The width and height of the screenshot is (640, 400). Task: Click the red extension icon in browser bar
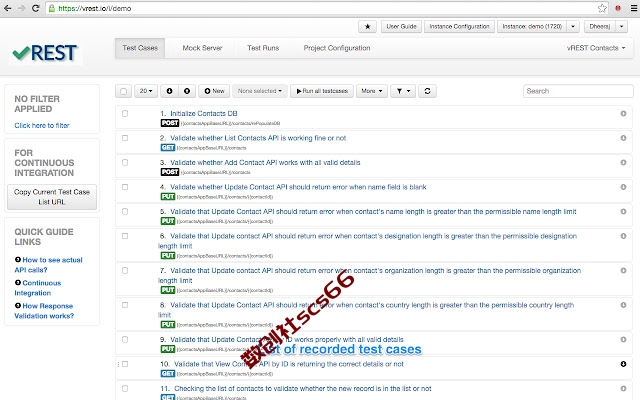click(618, 8)
